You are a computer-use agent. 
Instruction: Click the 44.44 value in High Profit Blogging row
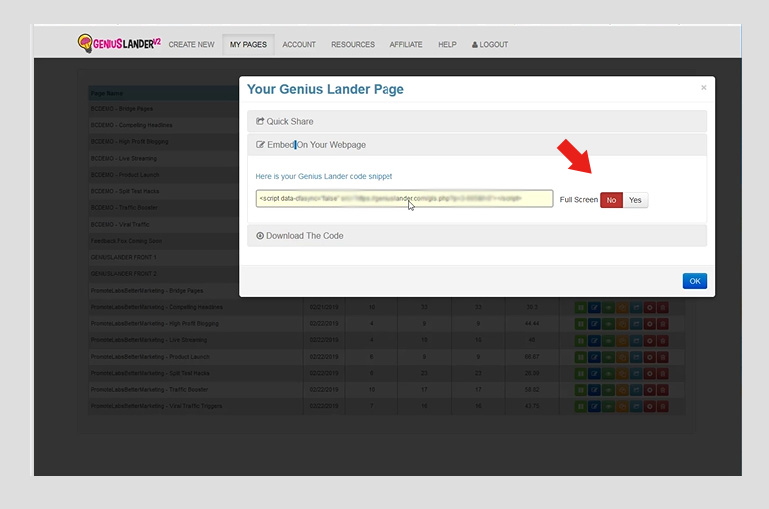(532, 324)
